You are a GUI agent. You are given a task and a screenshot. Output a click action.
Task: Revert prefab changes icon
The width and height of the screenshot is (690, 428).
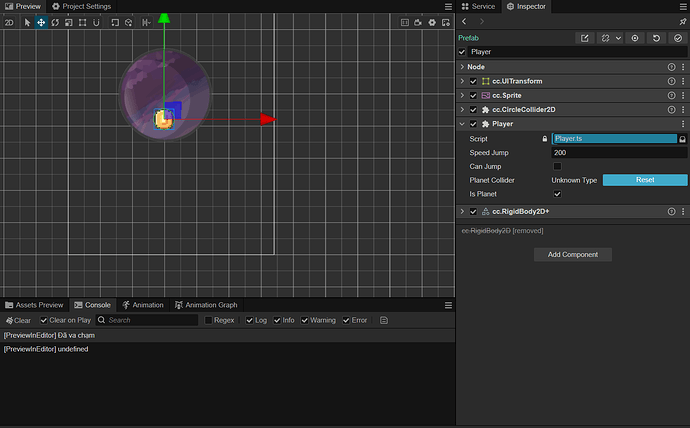point(656,38)
